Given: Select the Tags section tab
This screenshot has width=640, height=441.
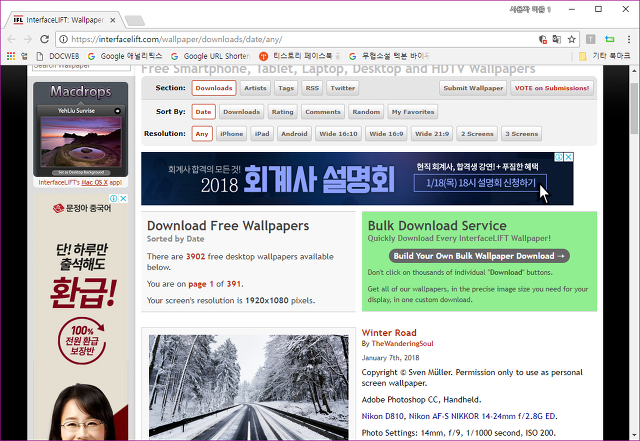Looking at the screenshot, I should [286, 88].
